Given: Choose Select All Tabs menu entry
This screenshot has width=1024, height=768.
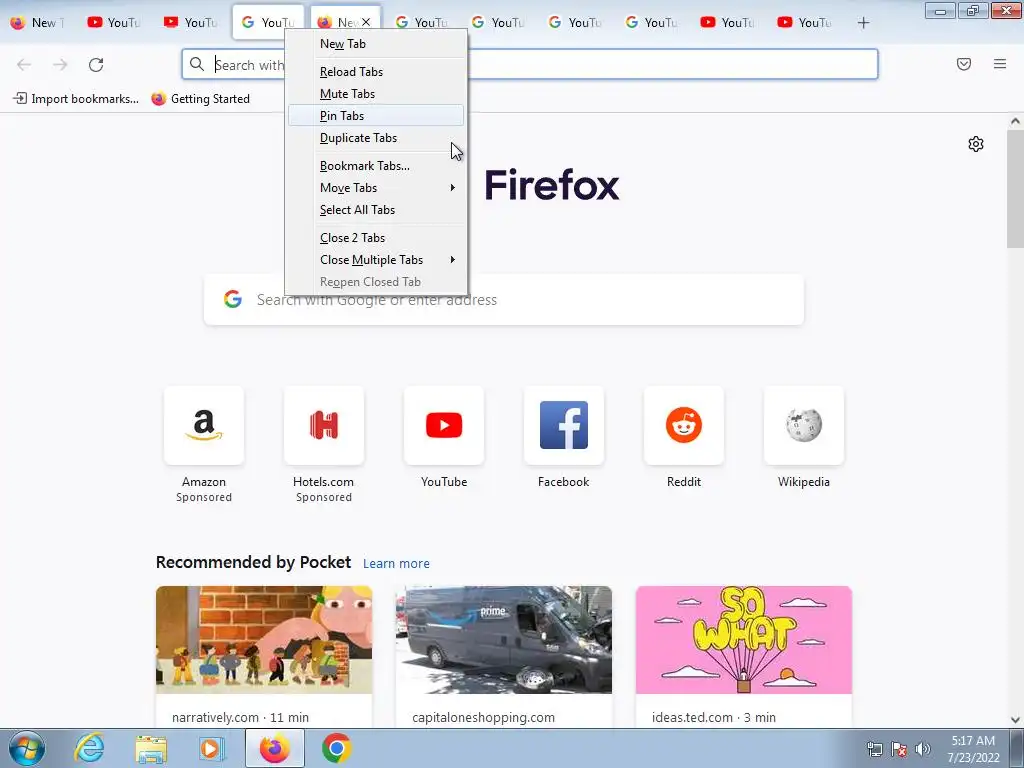Looking at the screenshot, I should pos(376,210).
